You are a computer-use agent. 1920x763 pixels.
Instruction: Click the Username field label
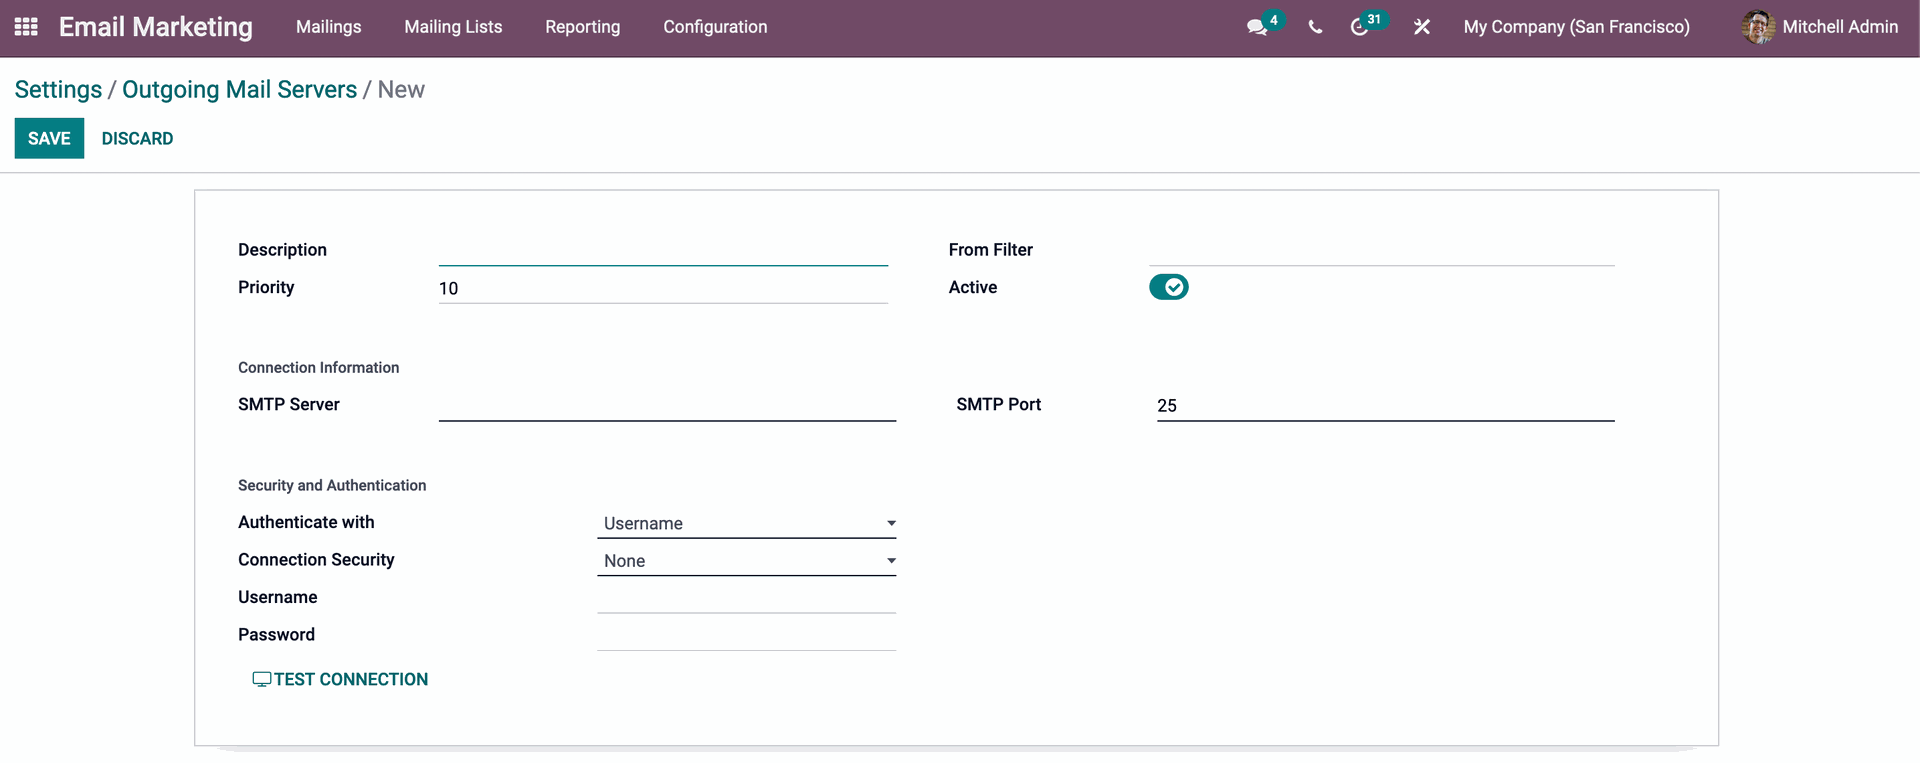point(277,597)
